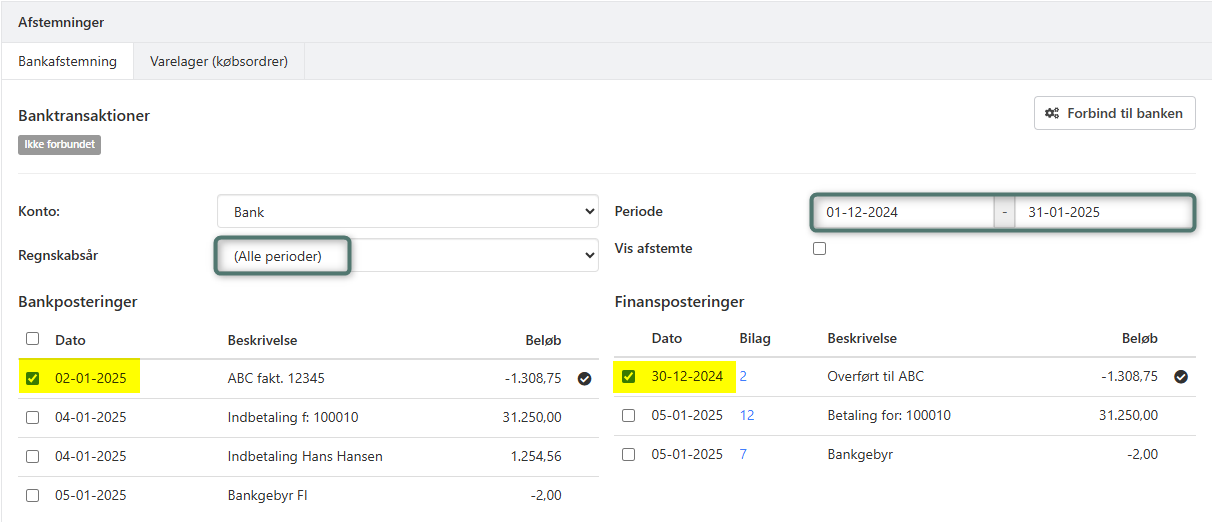Check the Indbetaling Hans Hansen row checkbox
The image size is (1212, 522).
tap(33, 456)
